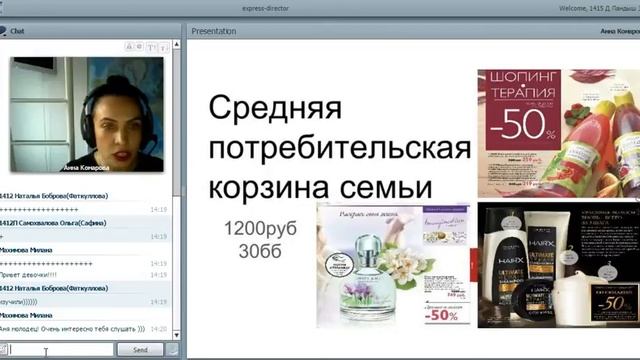Click the express-director window title
Viewport: 640px width, 360px height.
[x=265, y=8]
